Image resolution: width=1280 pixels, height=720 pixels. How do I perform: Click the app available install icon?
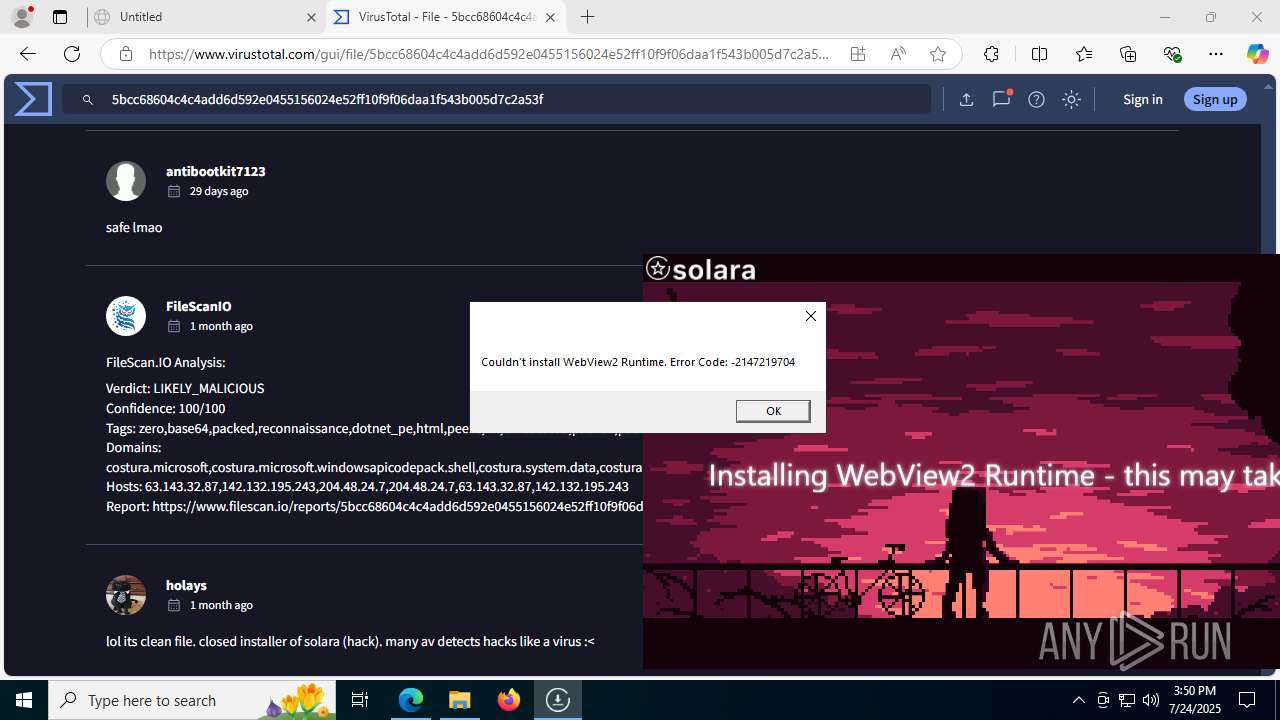tap(858, 54)
